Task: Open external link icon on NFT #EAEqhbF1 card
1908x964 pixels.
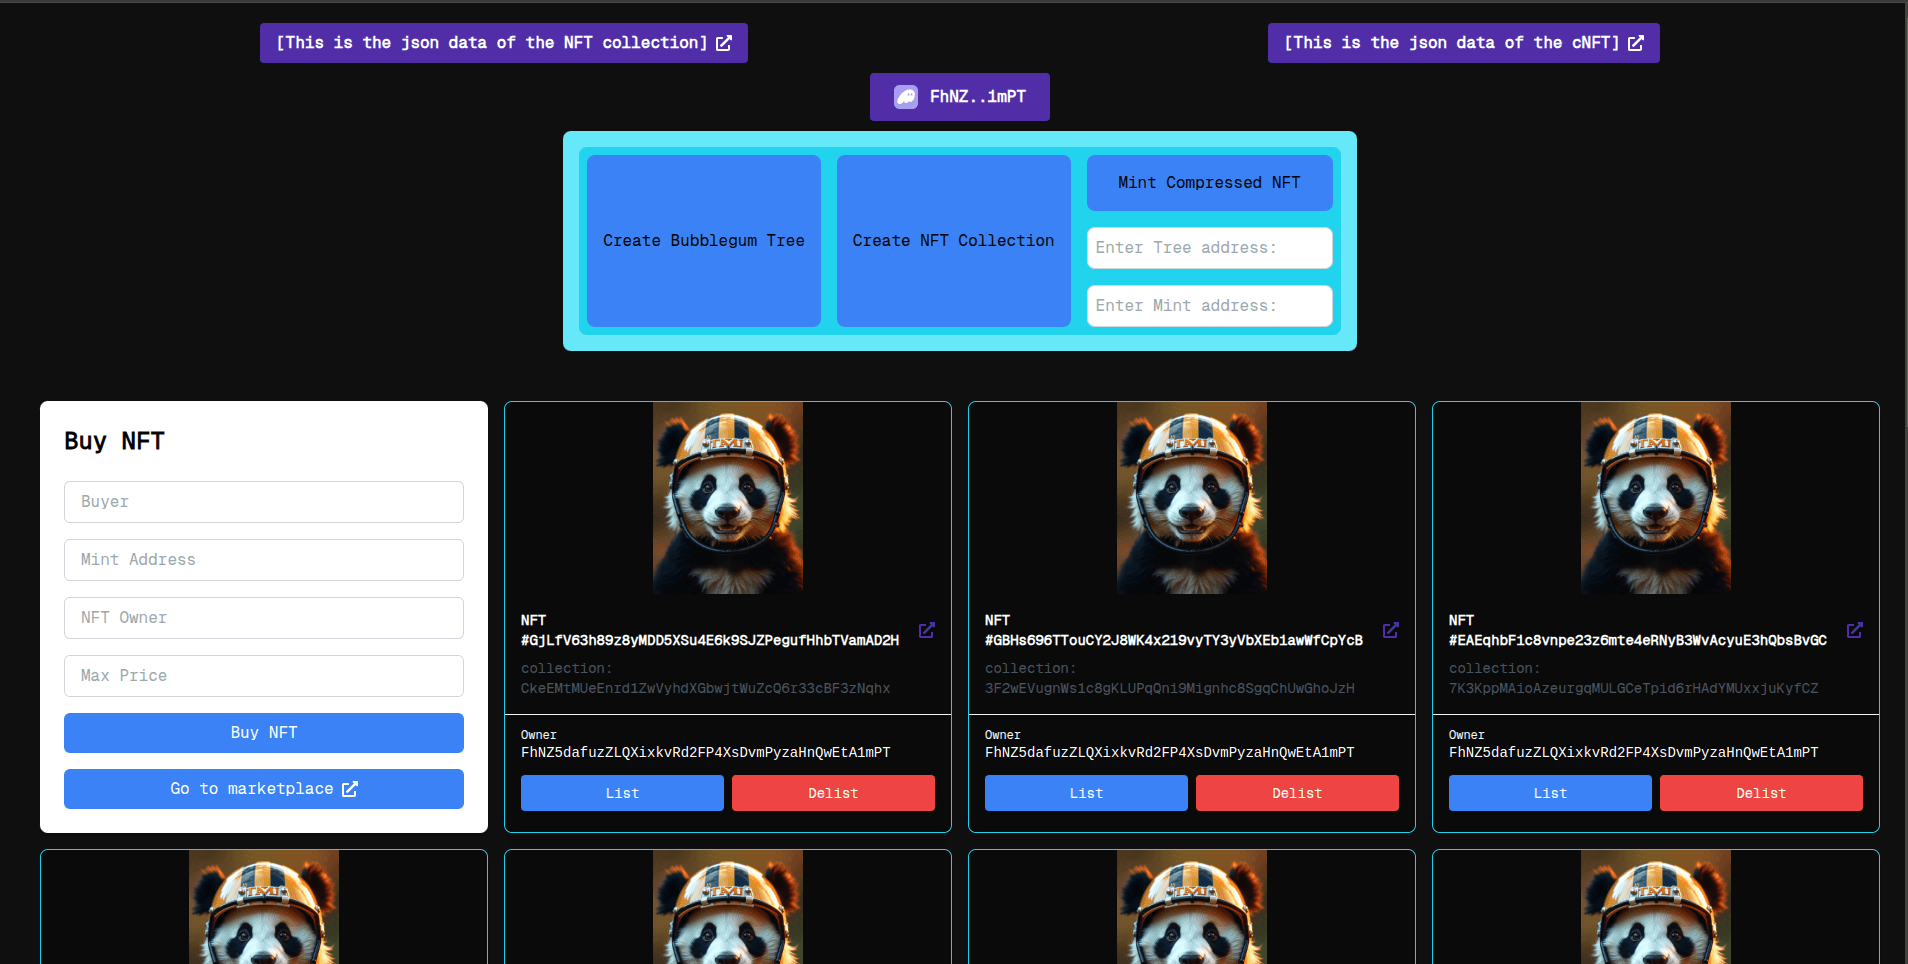Action: point(1855,630)
